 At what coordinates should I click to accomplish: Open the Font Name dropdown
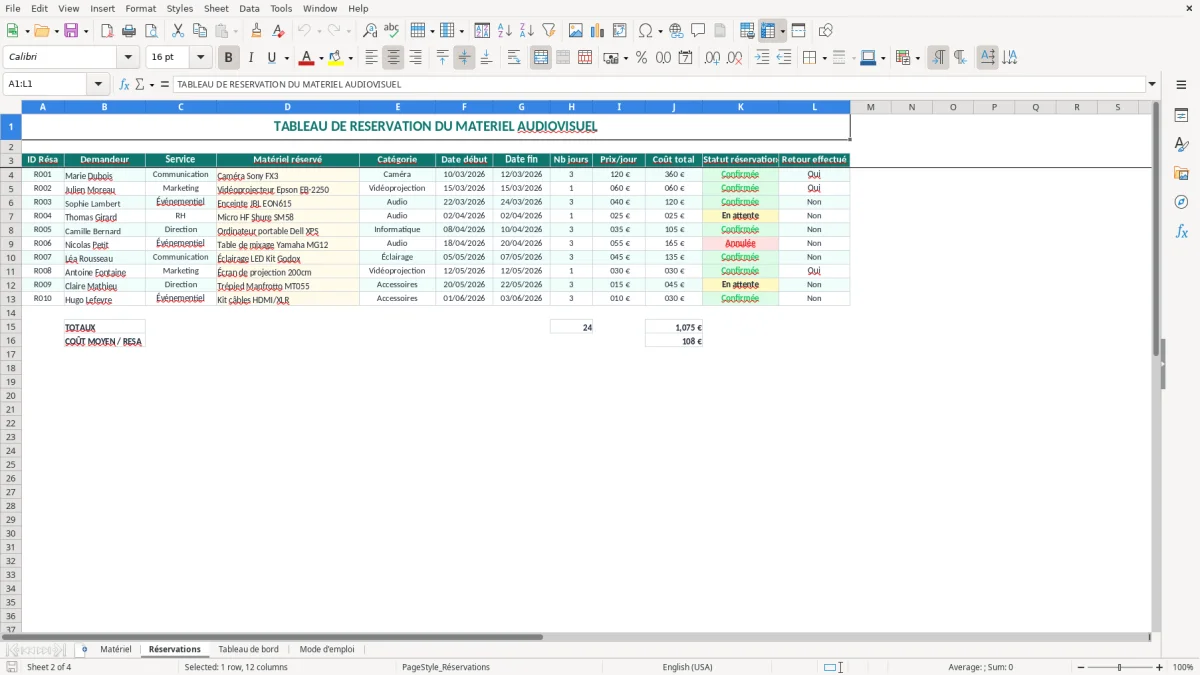128,58
